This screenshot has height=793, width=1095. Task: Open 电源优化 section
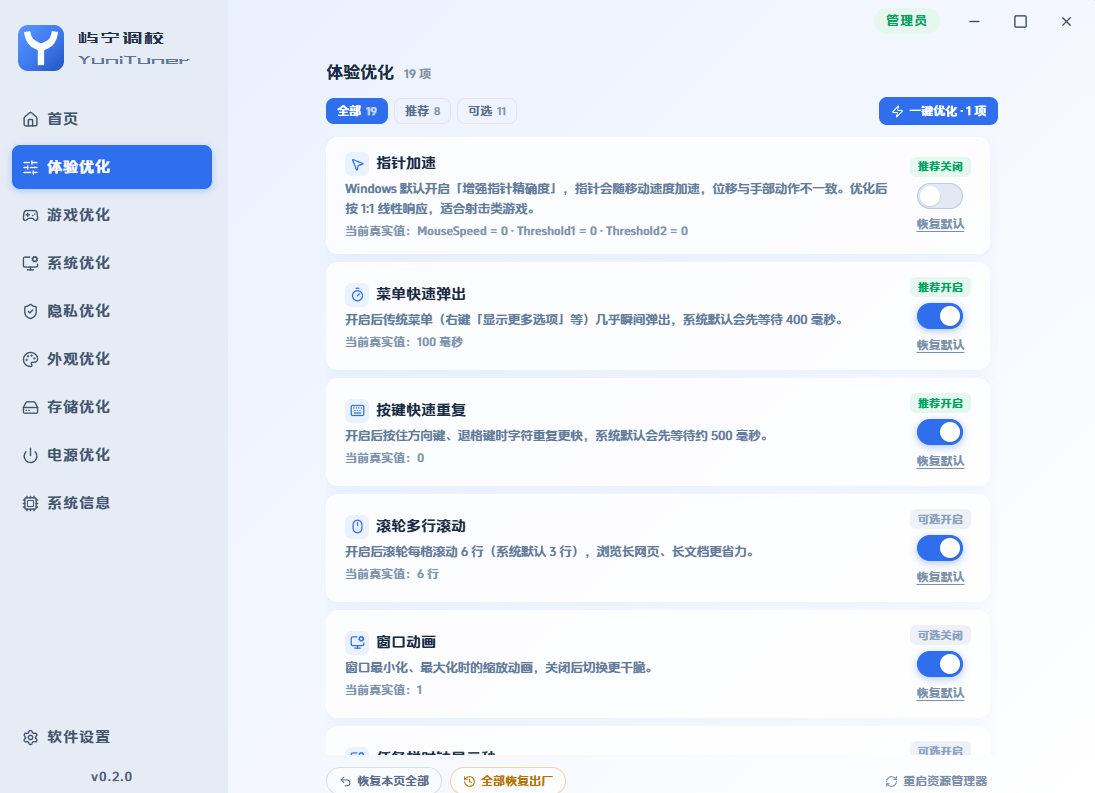click(112, 455)
